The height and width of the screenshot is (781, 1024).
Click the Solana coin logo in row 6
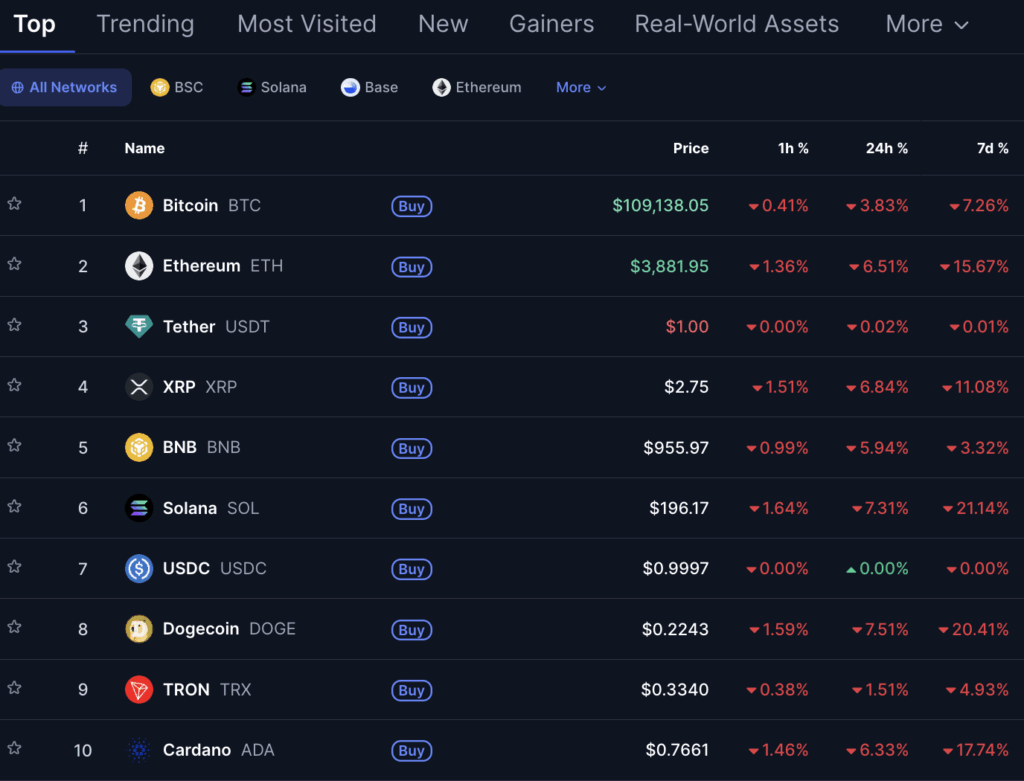139,508
